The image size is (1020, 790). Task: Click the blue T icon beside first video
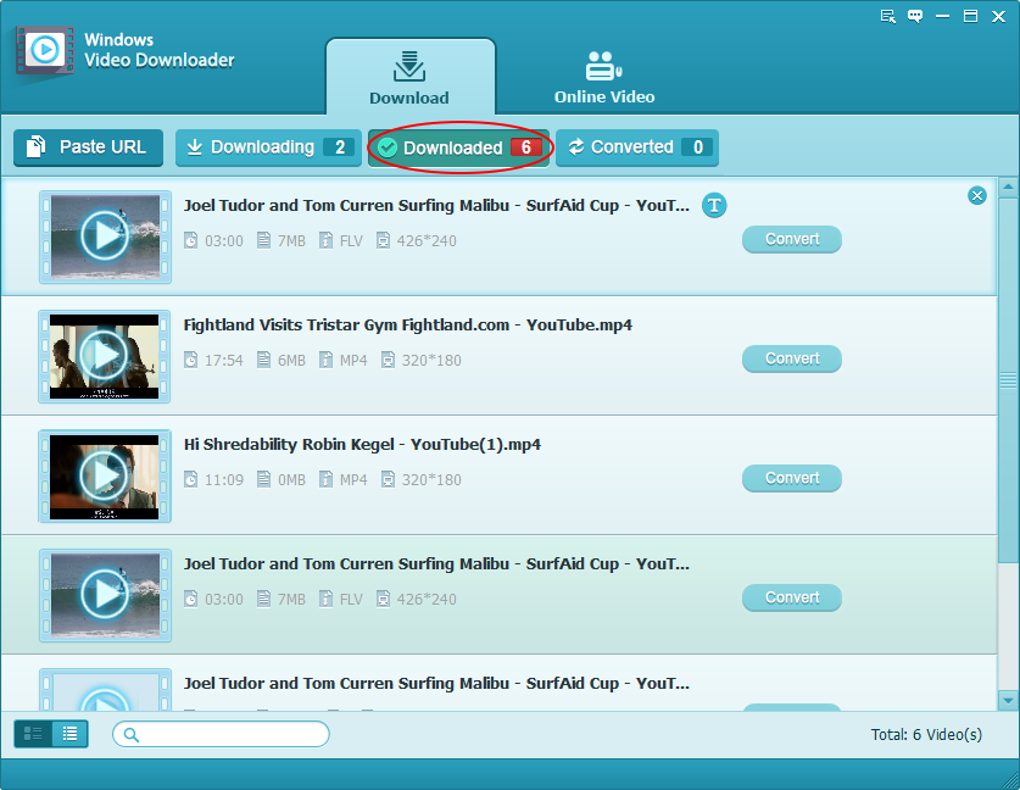click(x=714, y=206)
